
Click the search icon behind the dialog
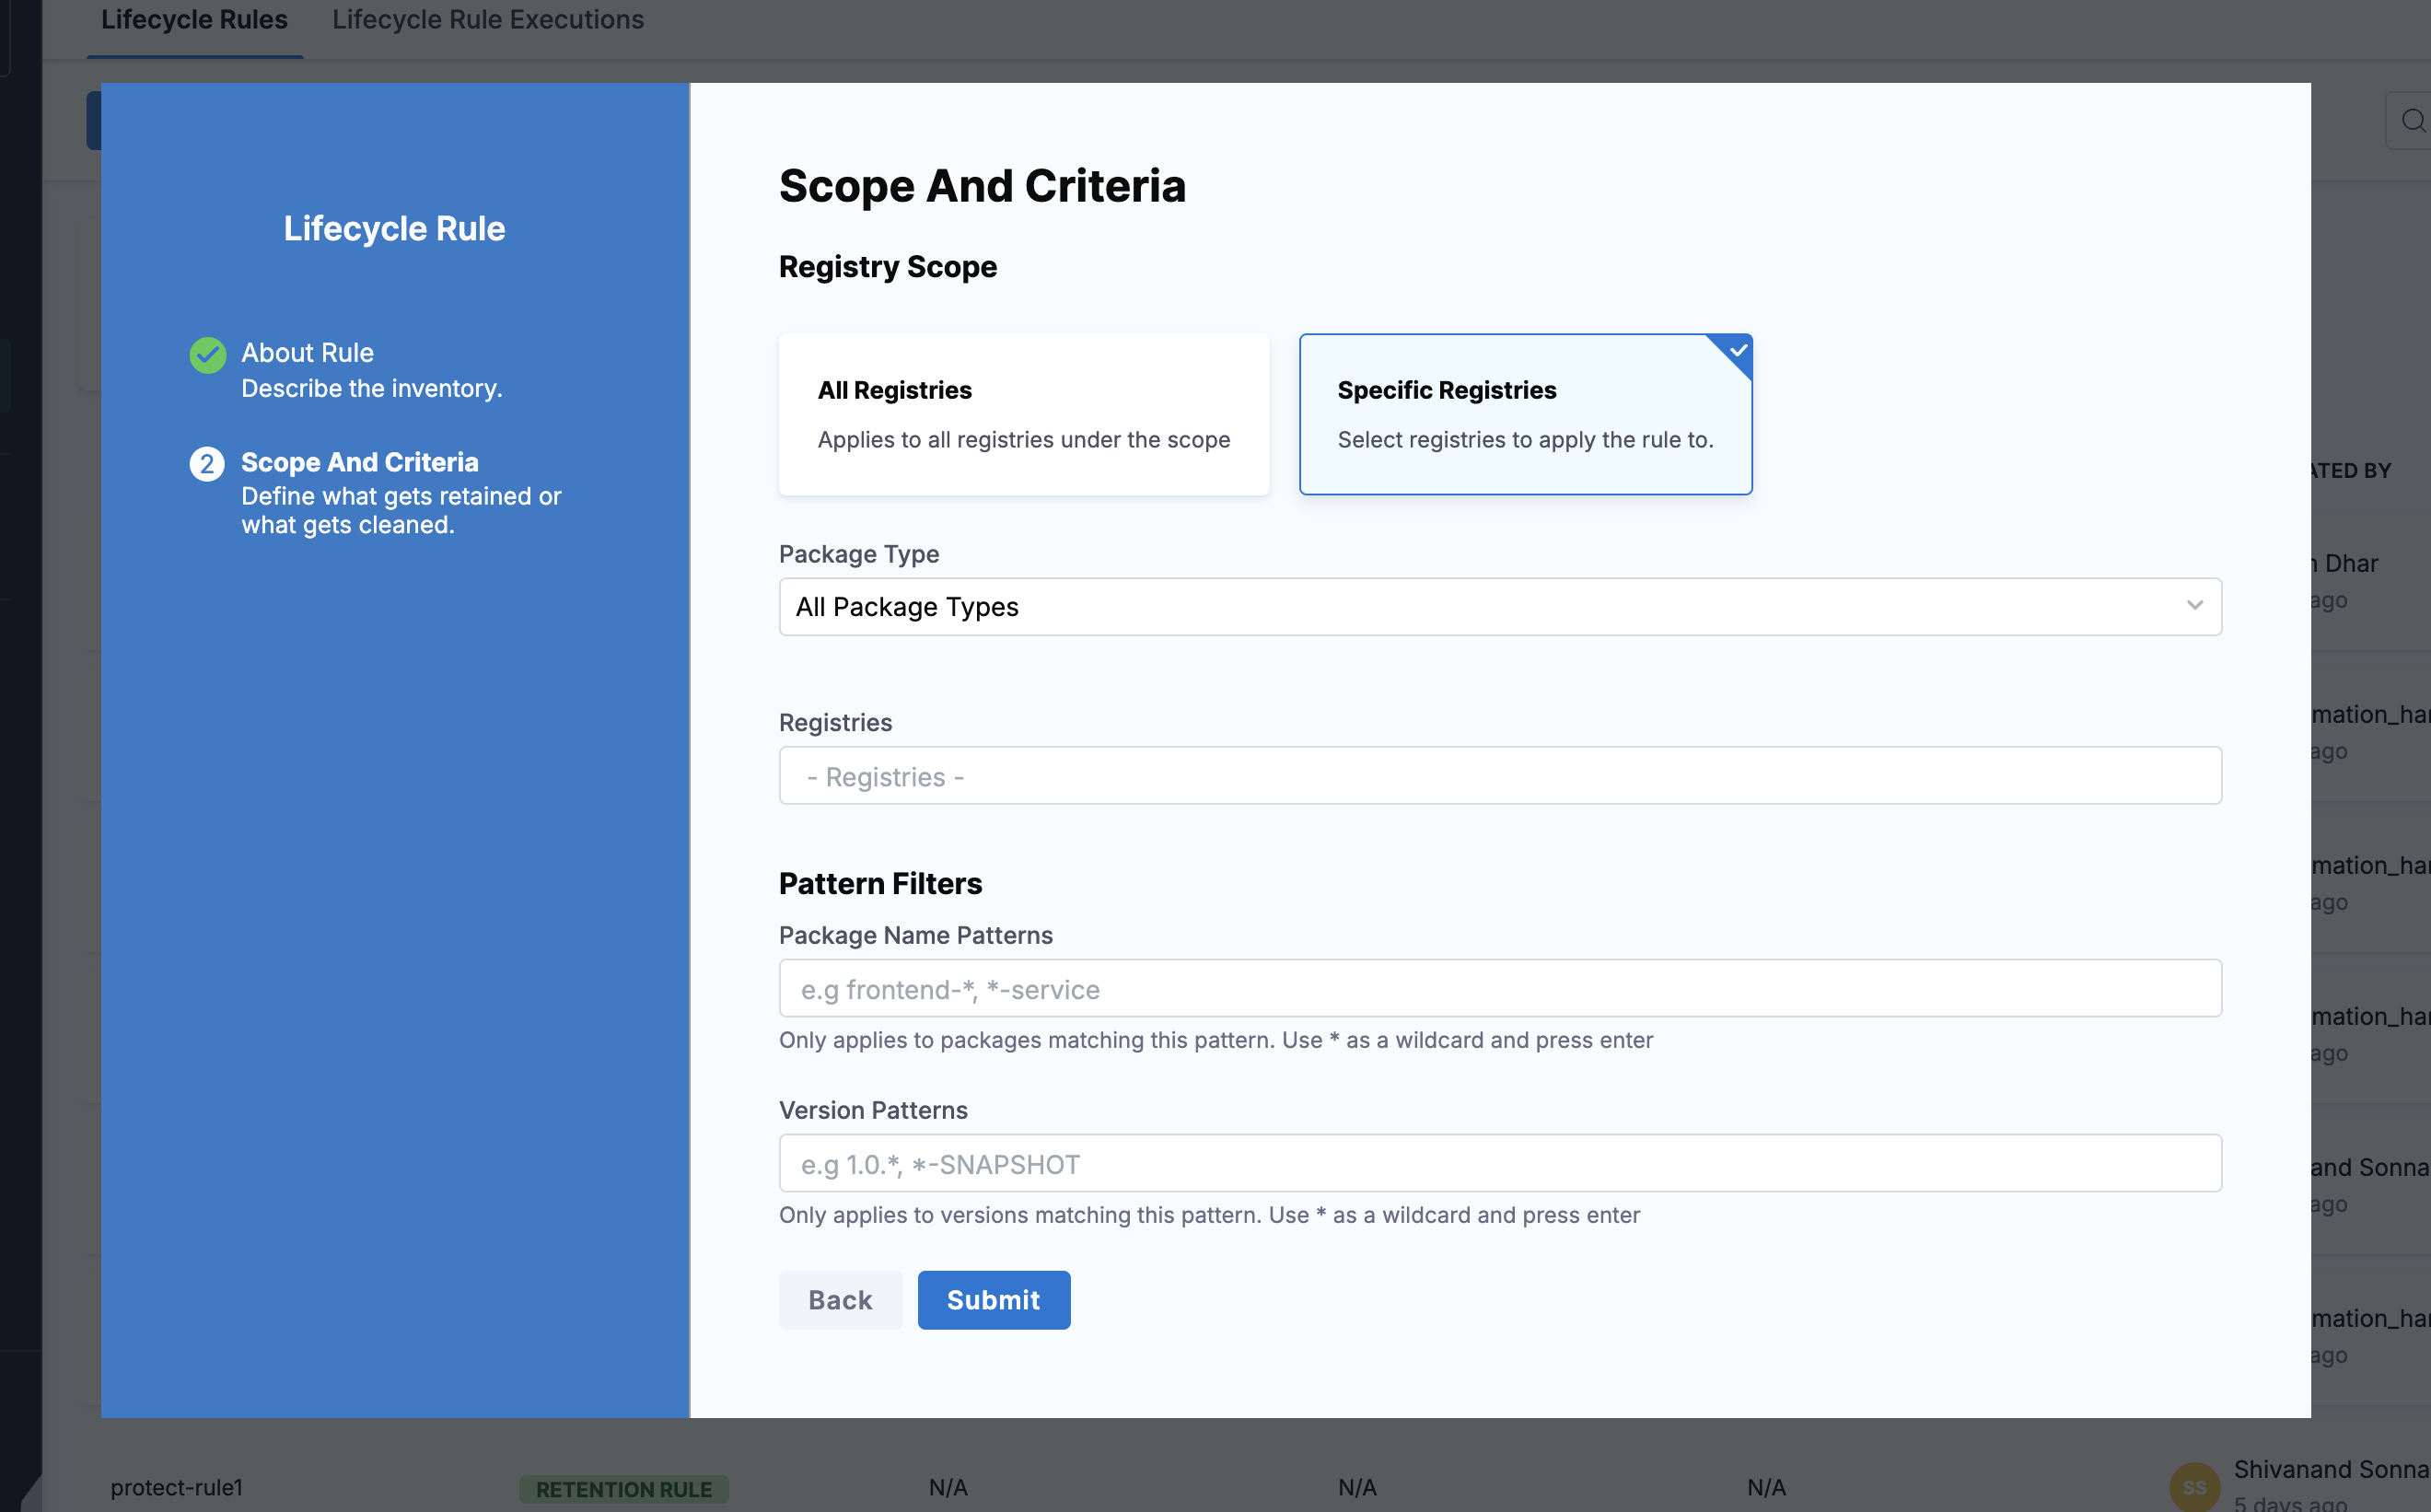(x=2414, y=121)
